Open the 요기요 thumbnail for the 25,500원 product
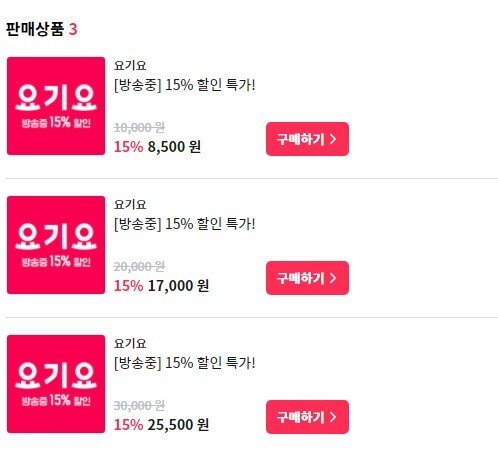Screen dimensions: 498x451 (x=56, y=384)
